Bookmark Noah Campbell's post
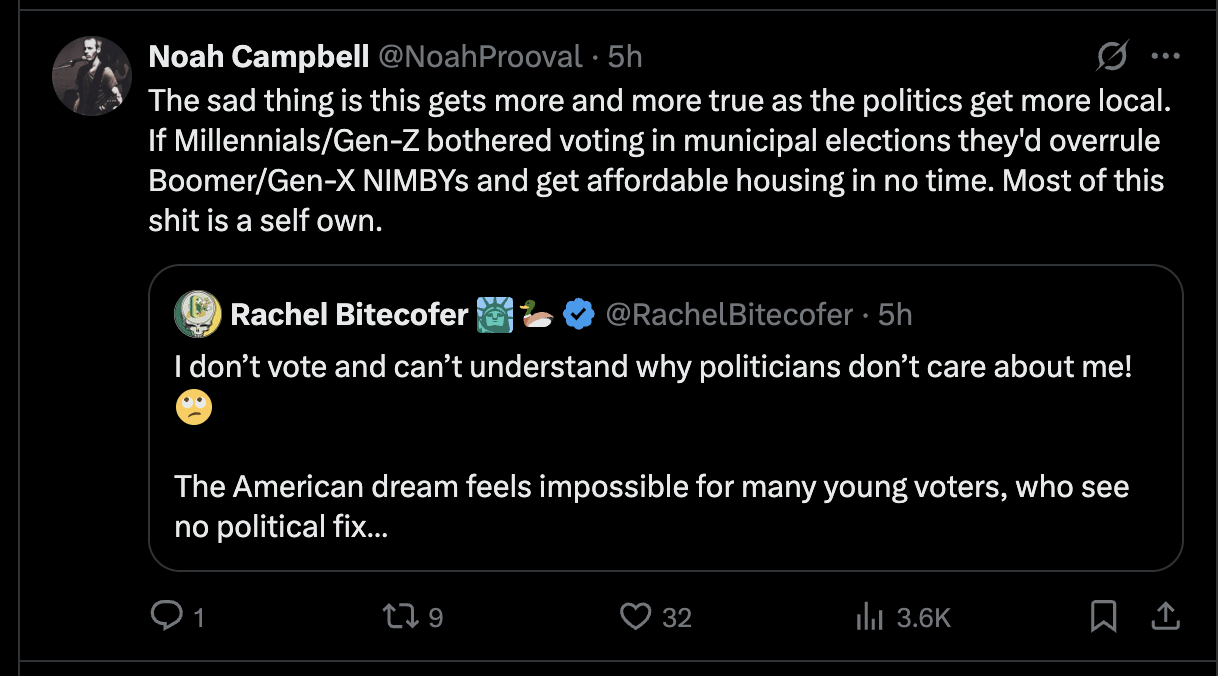Image resolution: width=1218 pixels, height=676 pixels. (1103, 617)
